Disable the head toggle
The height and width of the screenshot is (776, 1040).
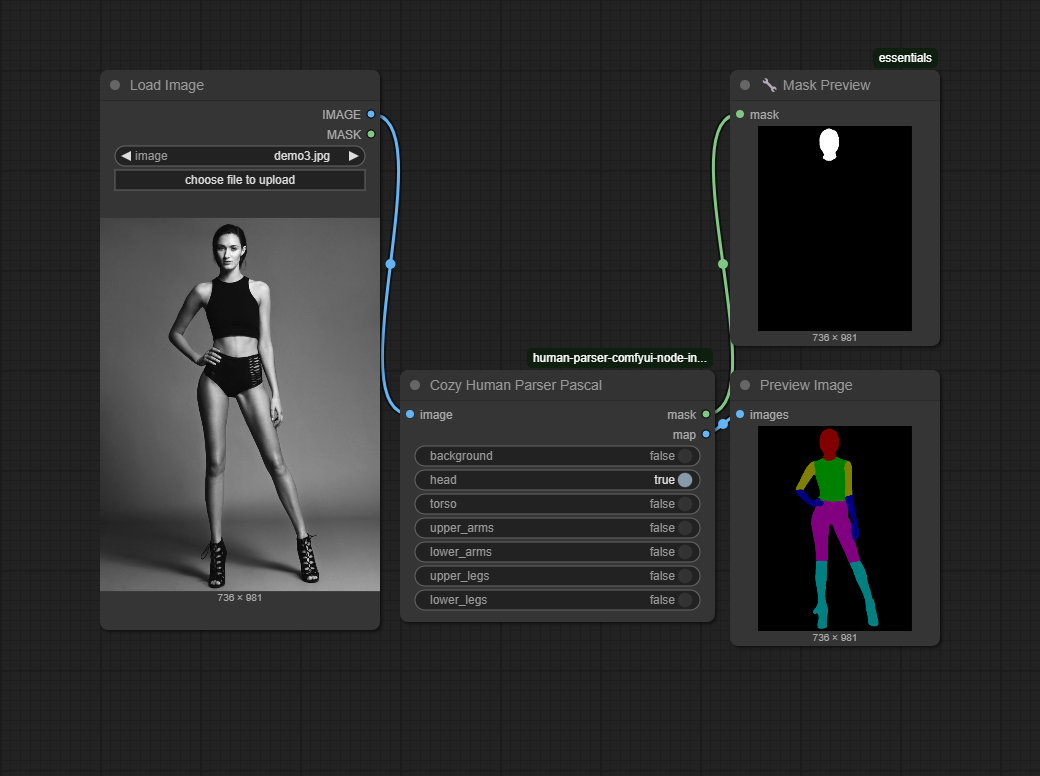point(684,480)
